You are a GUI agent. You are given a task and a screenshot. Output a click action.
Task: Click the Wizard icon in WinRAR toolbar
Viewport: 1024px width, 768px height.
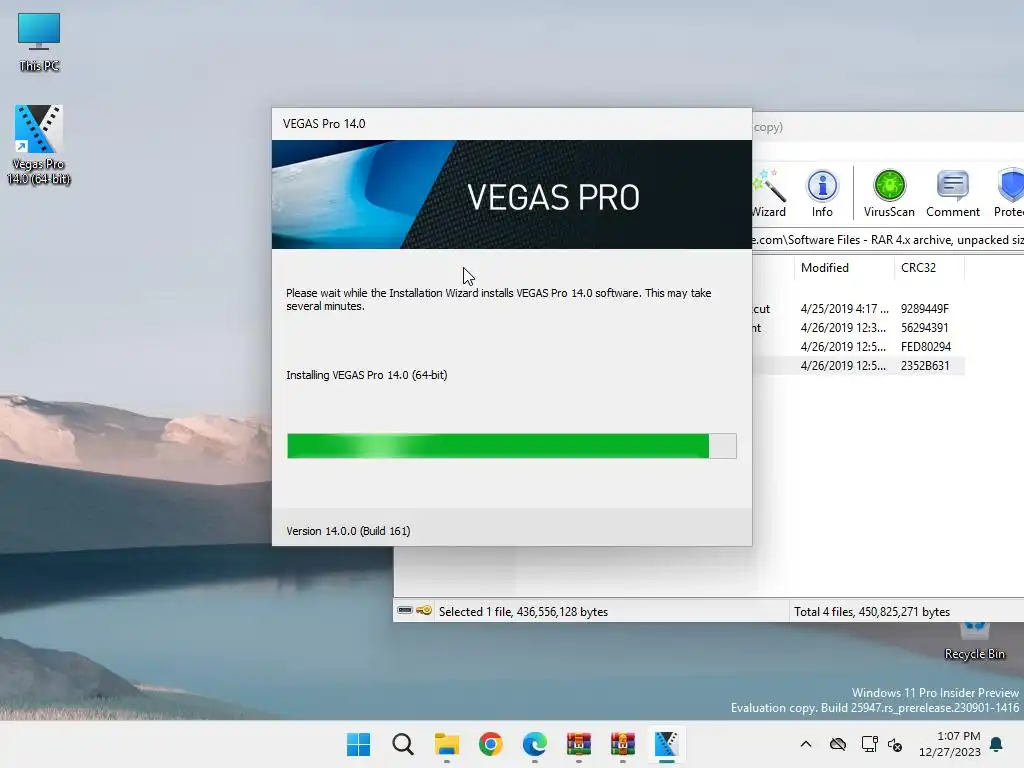(769, 193)
